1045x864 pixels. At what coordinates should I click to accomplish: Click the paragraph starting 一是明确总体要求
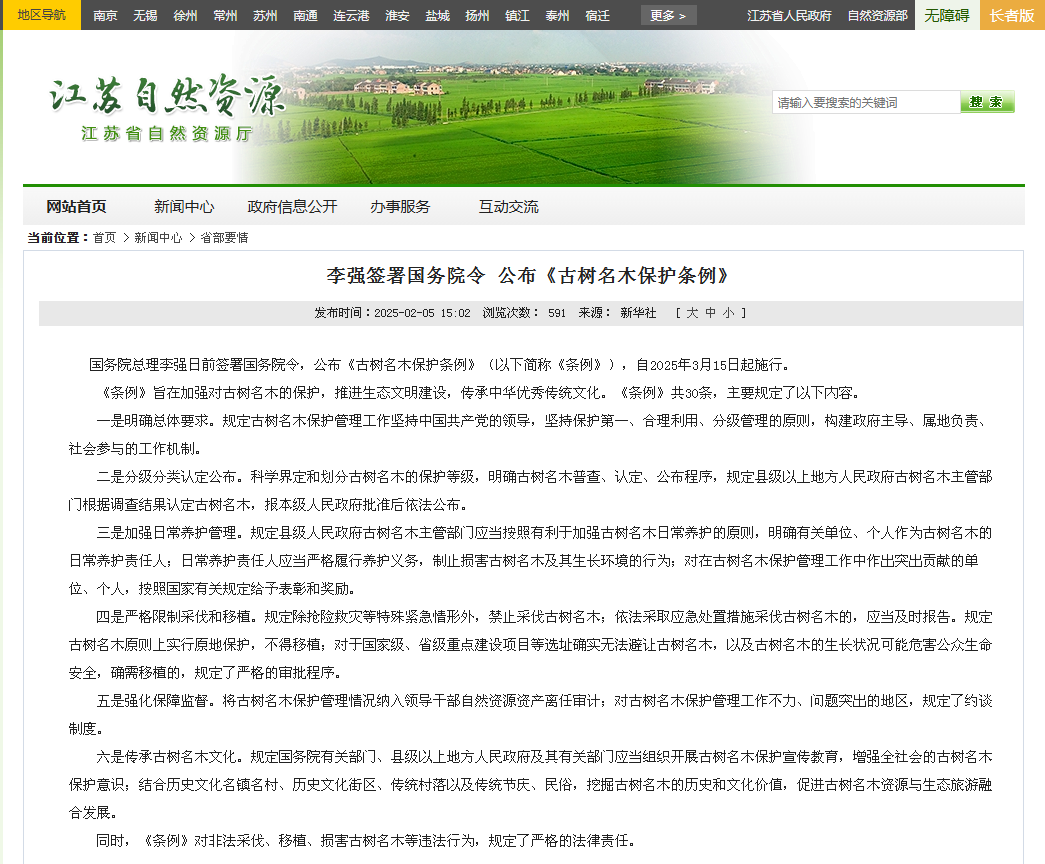[530, 435]
